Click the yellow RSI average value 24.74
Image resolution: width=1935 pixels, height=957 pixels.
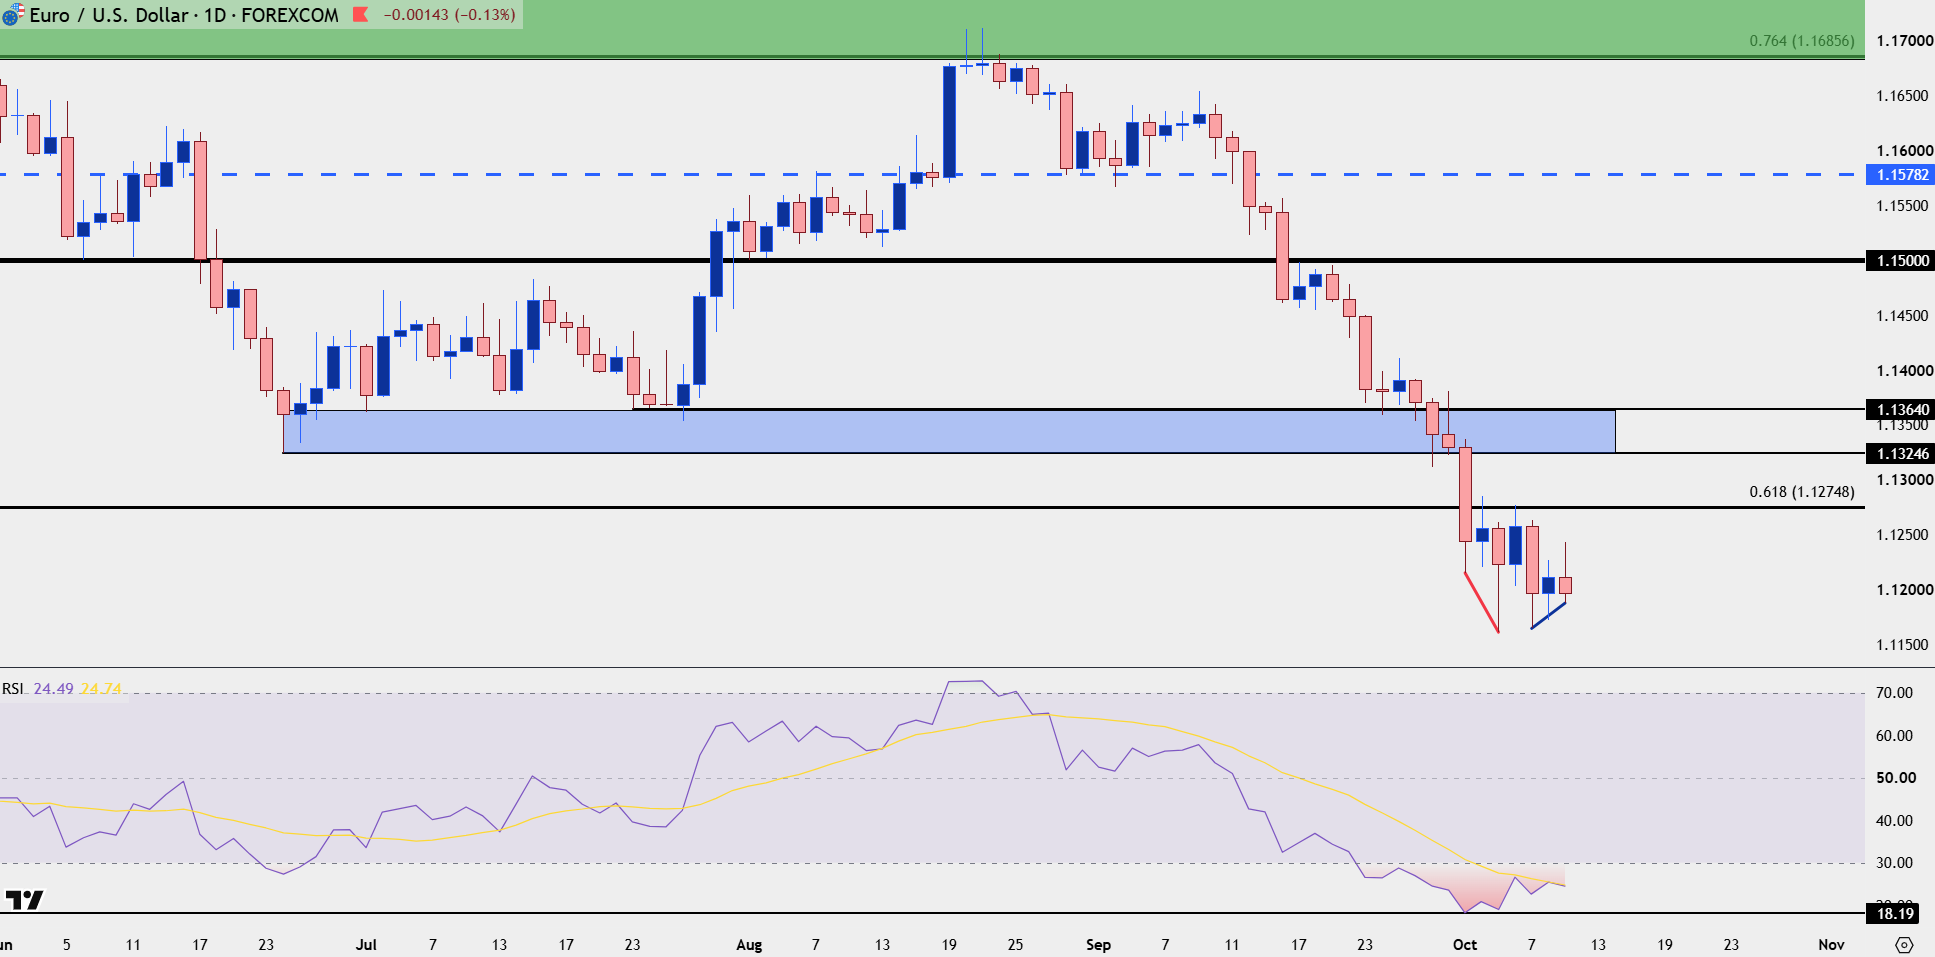101,689
